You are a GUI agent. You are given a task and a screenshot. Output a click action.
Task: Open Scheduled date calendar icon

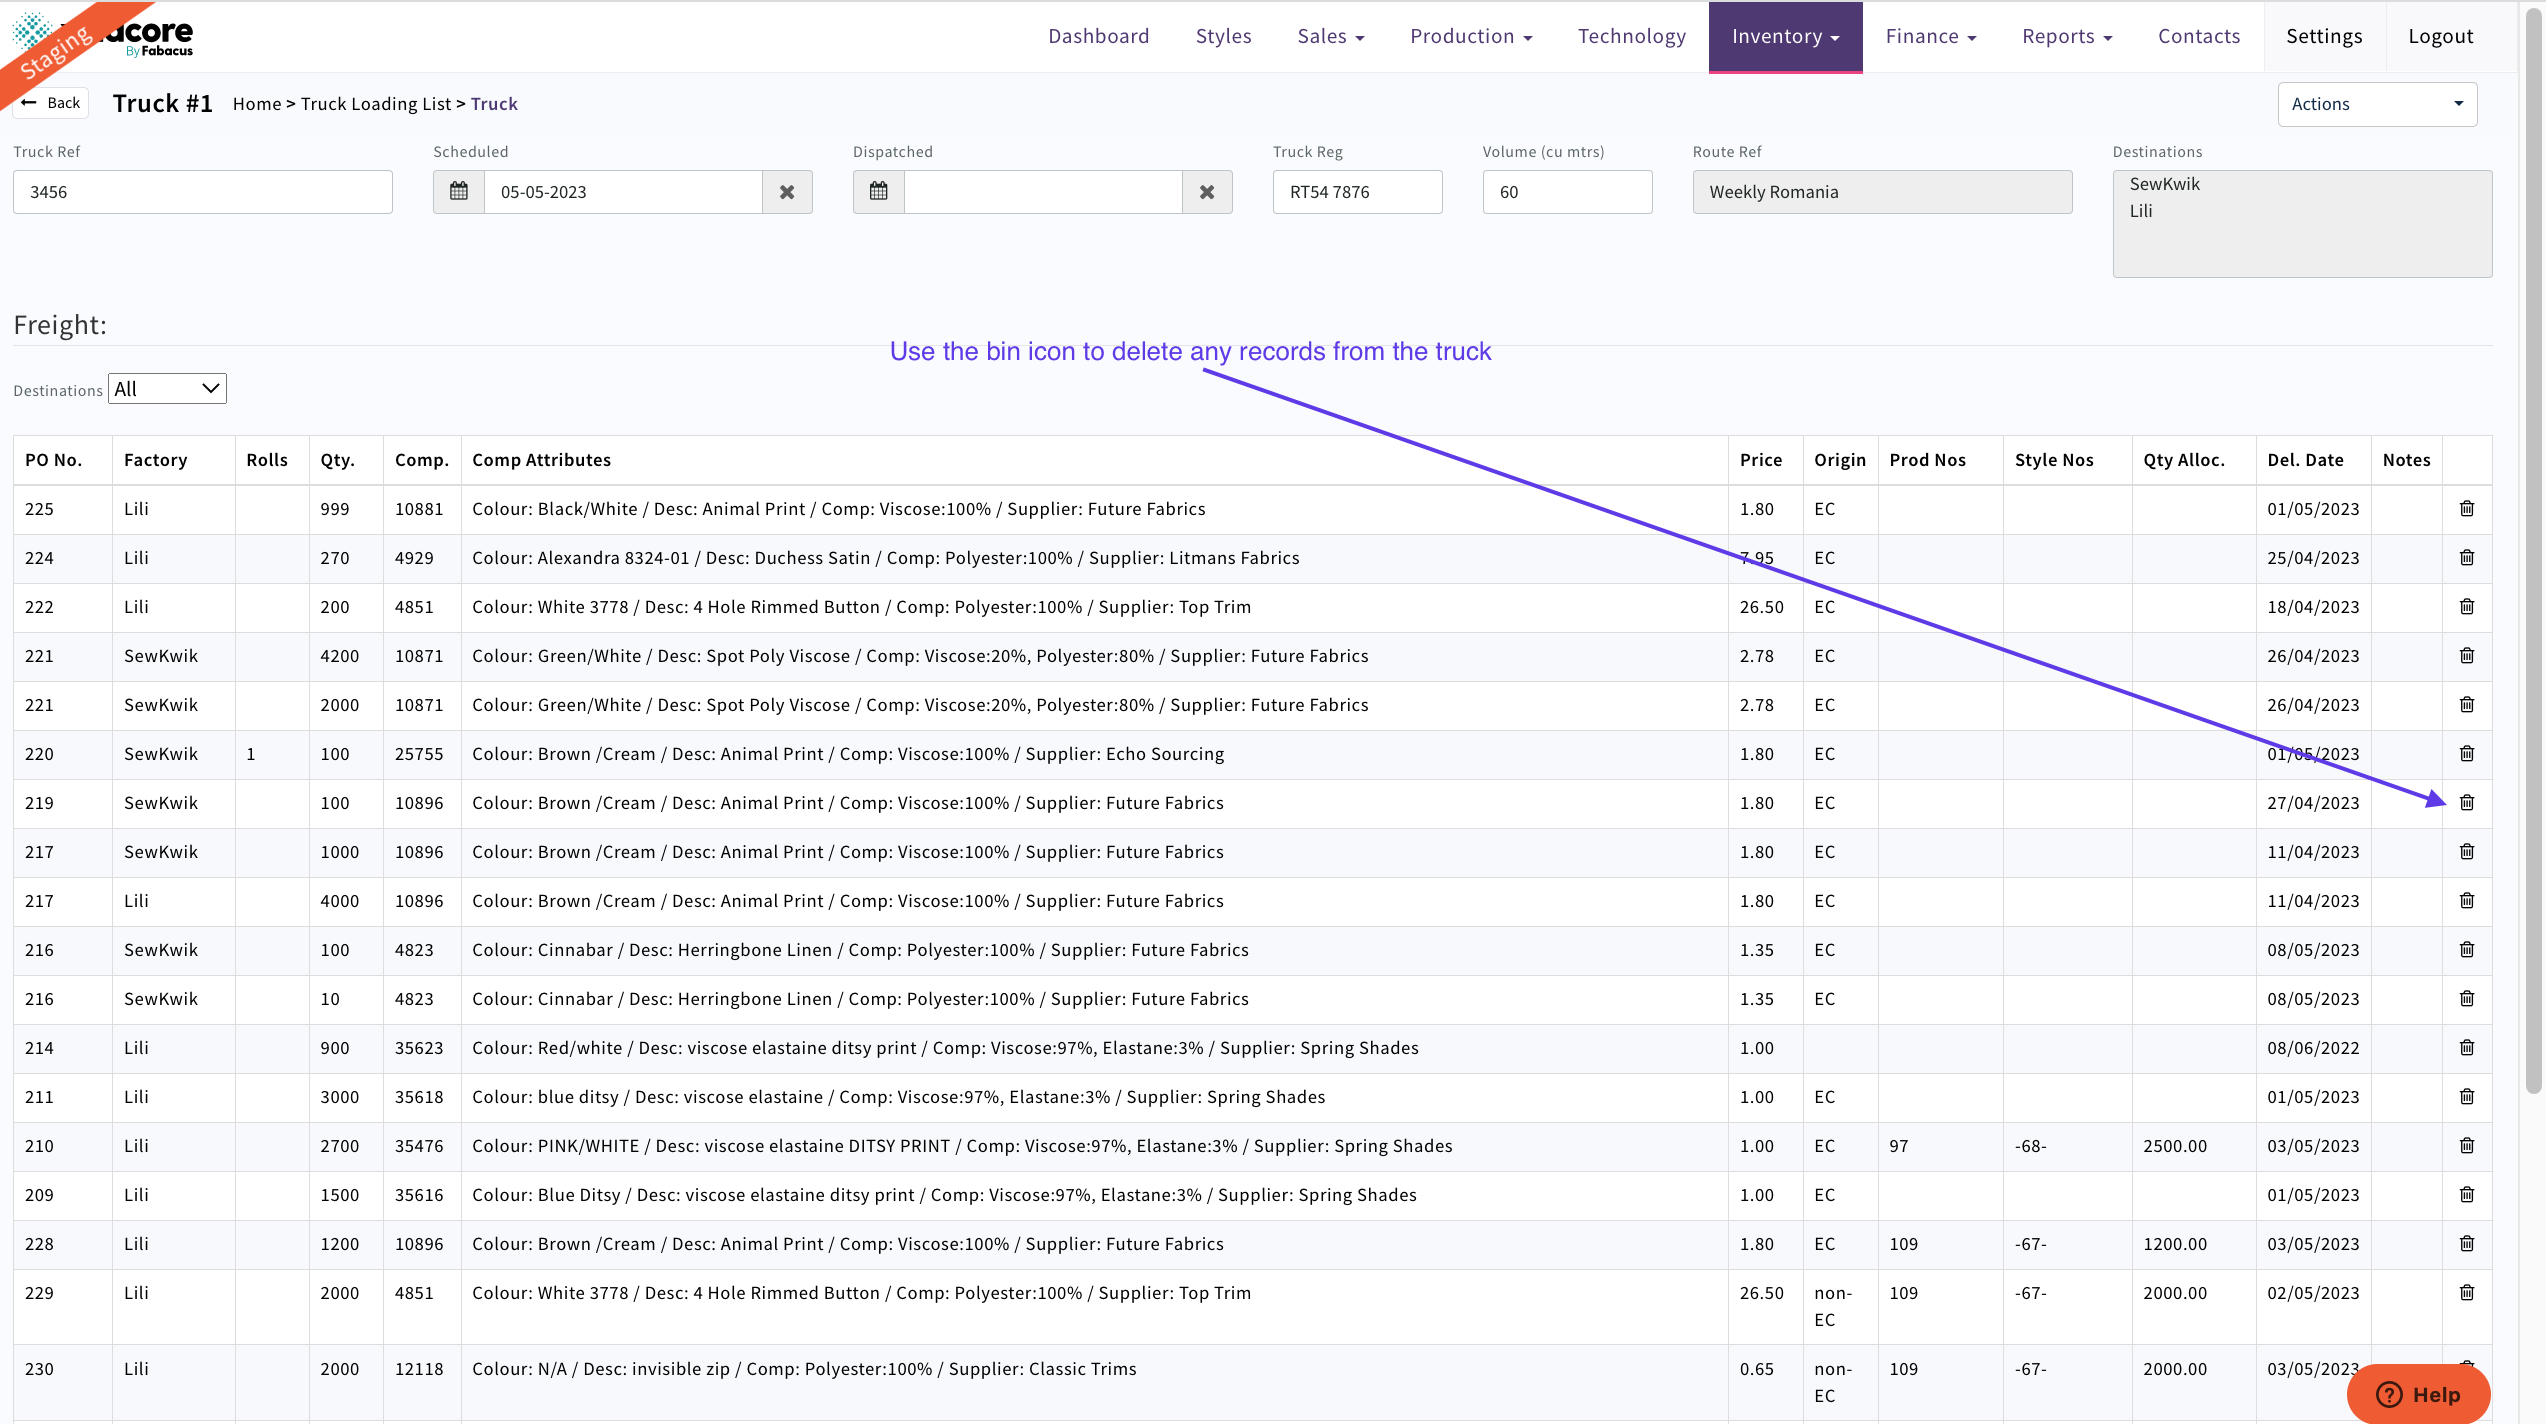tap(459, 192)
